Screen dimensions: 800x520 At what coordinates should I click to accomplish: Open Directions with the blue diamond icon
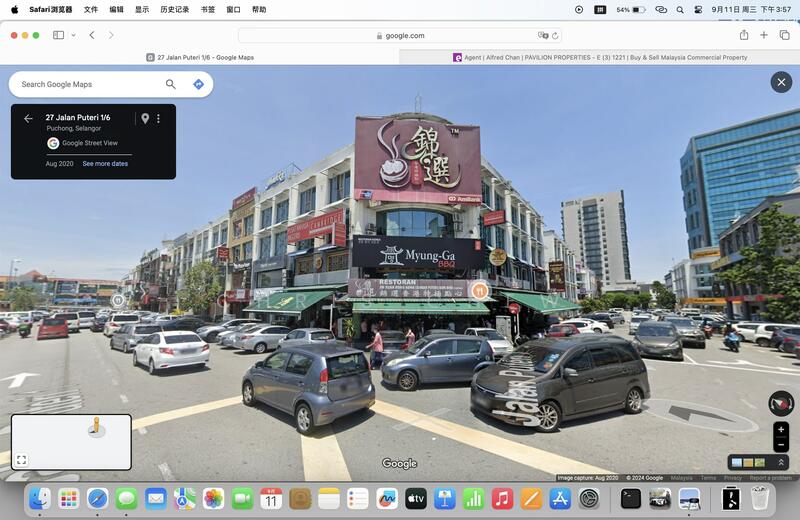(x=198, y=84)
